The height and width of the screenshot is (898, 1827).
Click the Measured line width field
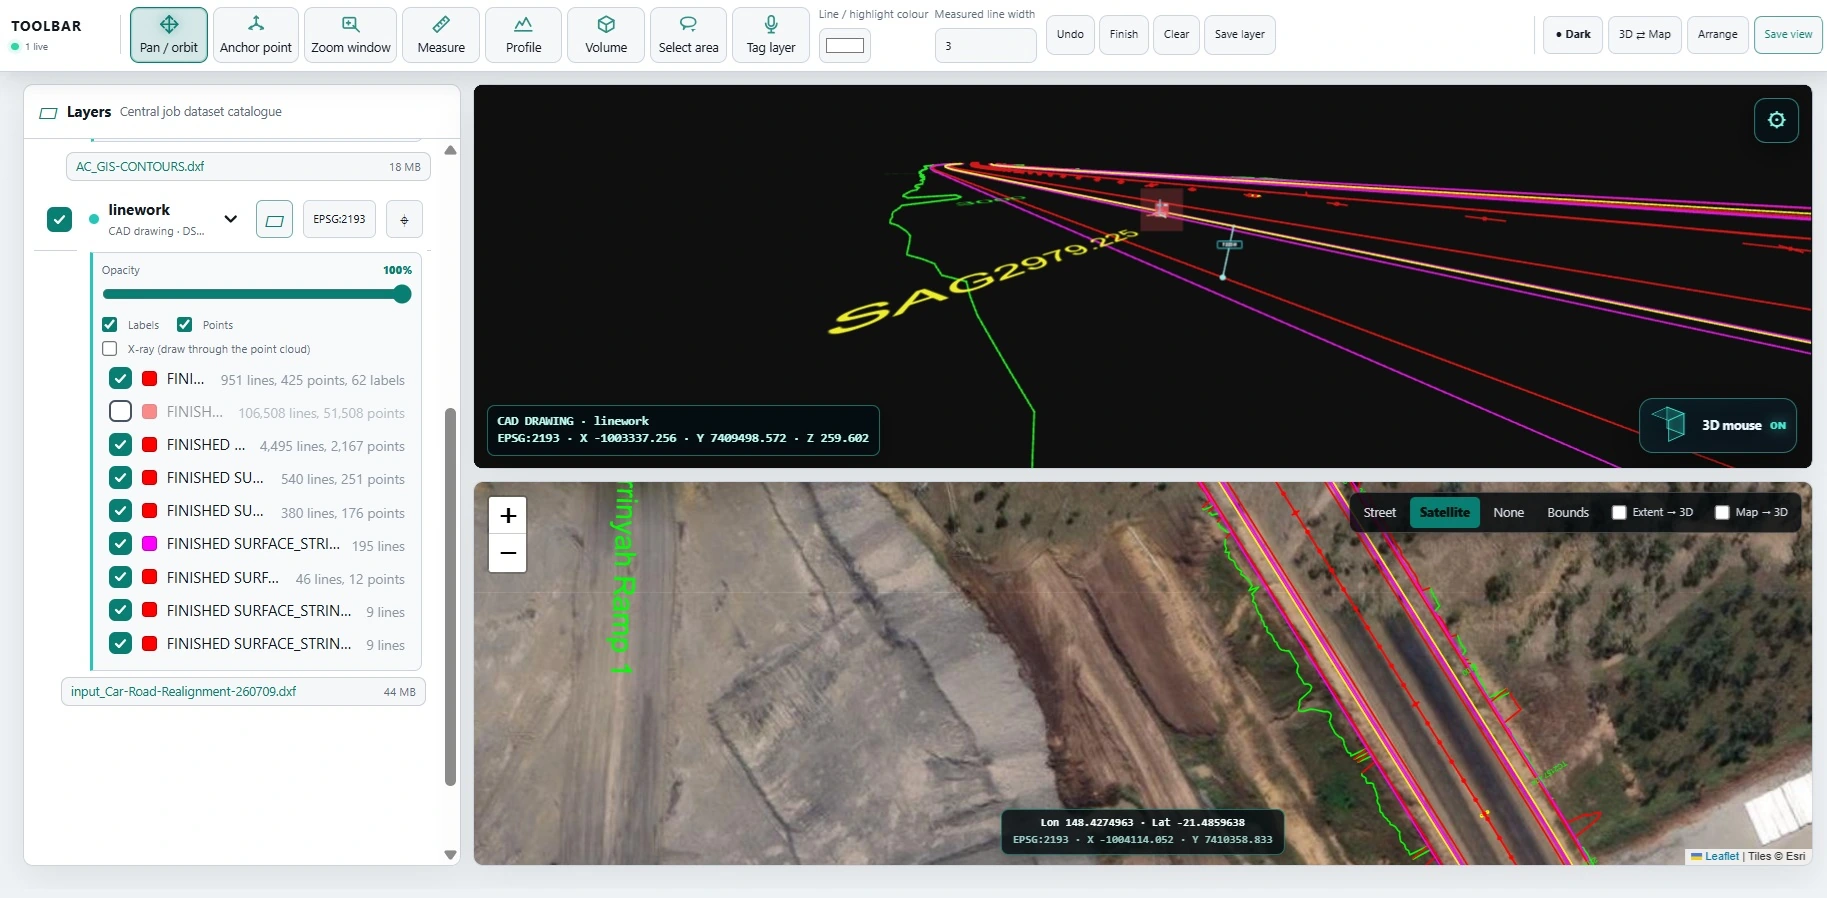point(985,46)
